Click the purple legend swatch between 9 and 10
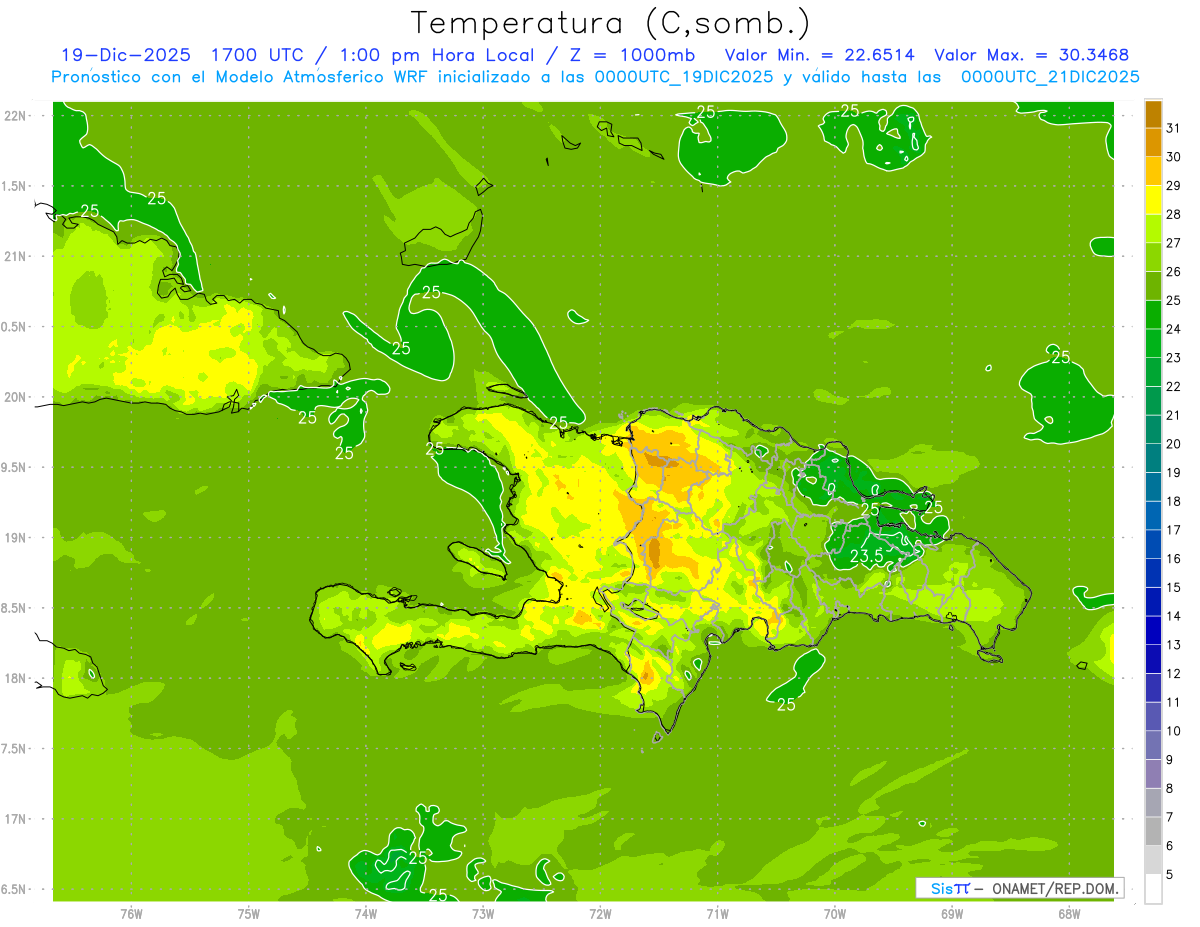Viewport: 1200px width, 927px height. (1153, 745)
